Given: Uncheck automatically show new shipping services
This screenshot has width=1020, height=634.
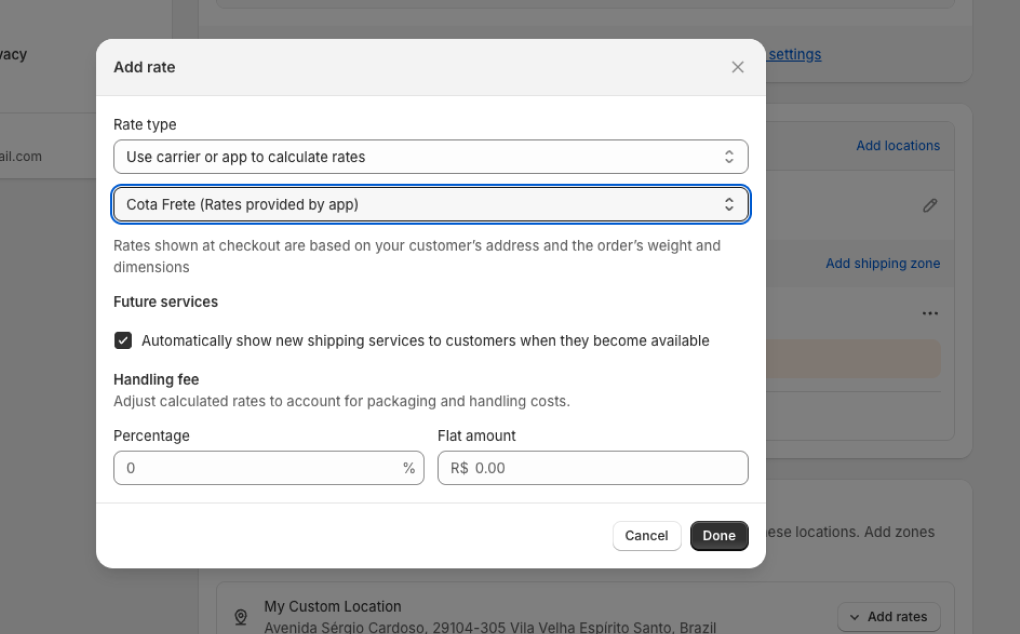Looking at the screenshot, I should pyautogui.click(x=123, y=341).
